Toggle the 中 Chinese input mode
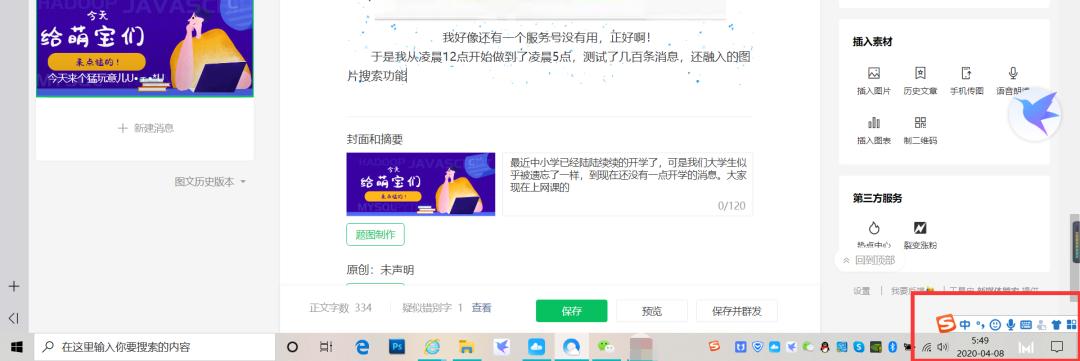 point(965,324)
